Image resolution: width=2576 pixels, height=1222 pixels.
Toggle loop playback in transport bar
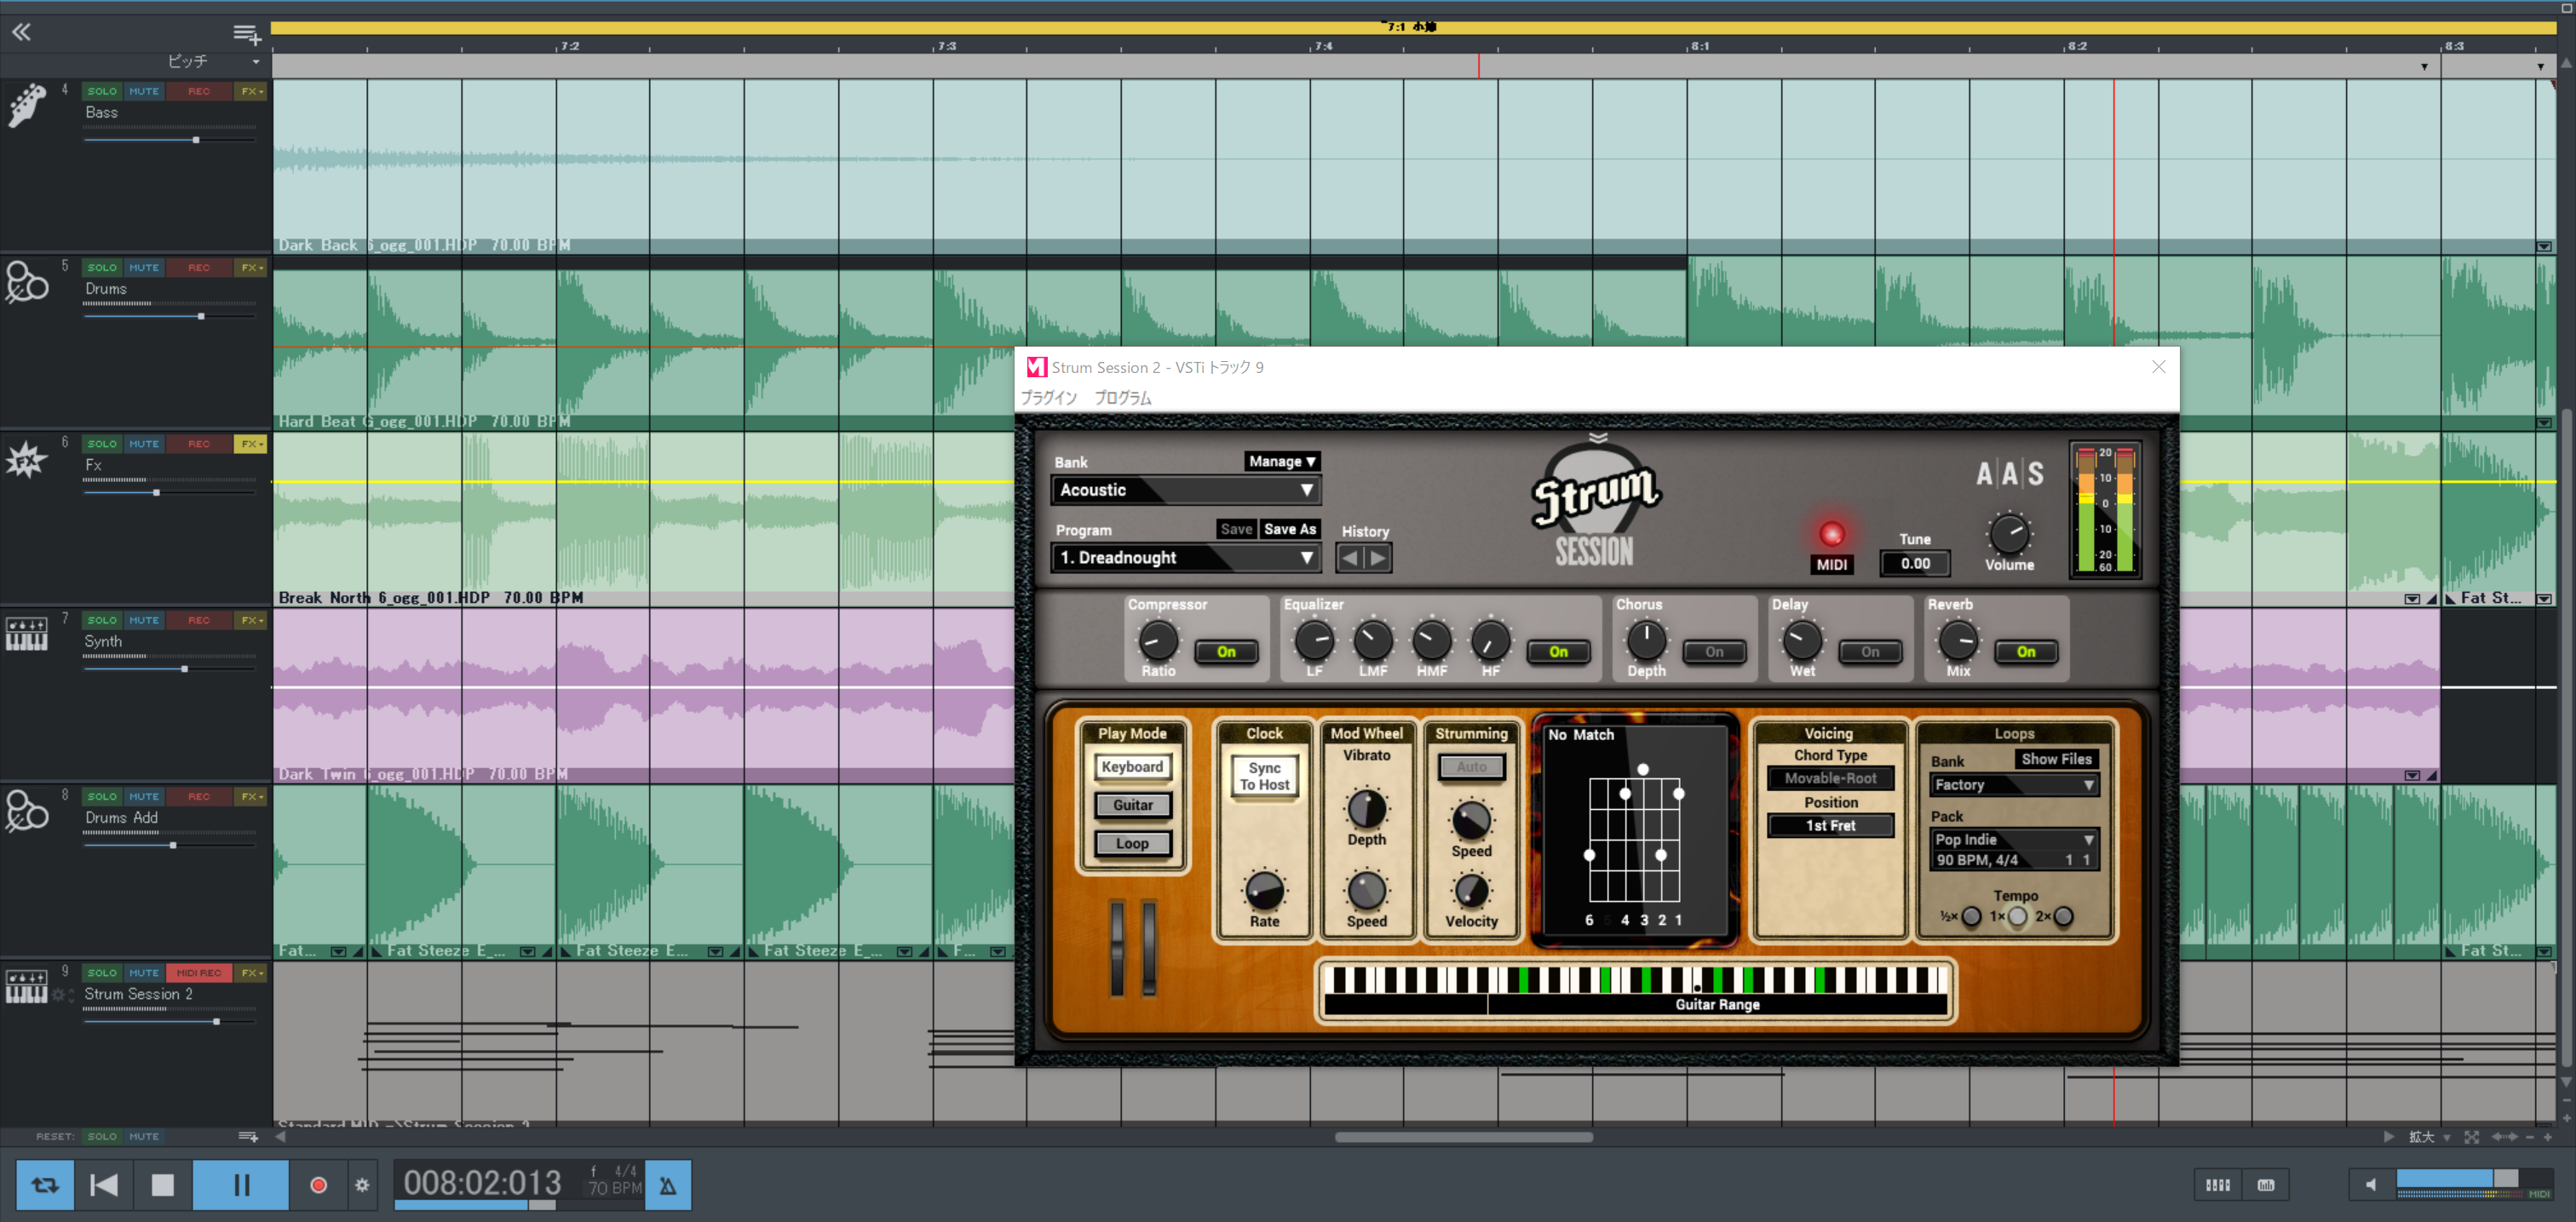(45, 1185)
